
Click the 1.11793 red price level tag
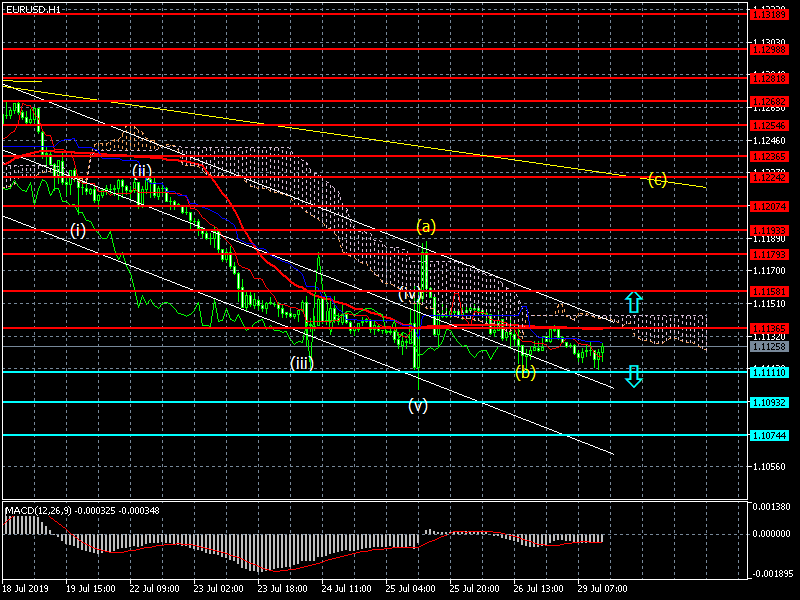(769, 254)
